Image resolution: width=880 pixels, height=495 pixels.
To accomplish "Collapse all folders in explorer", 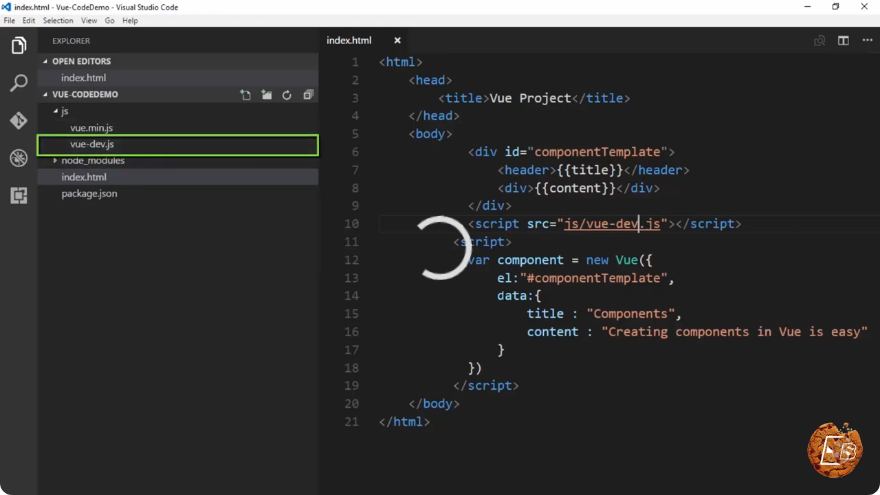I will [308, 95].
